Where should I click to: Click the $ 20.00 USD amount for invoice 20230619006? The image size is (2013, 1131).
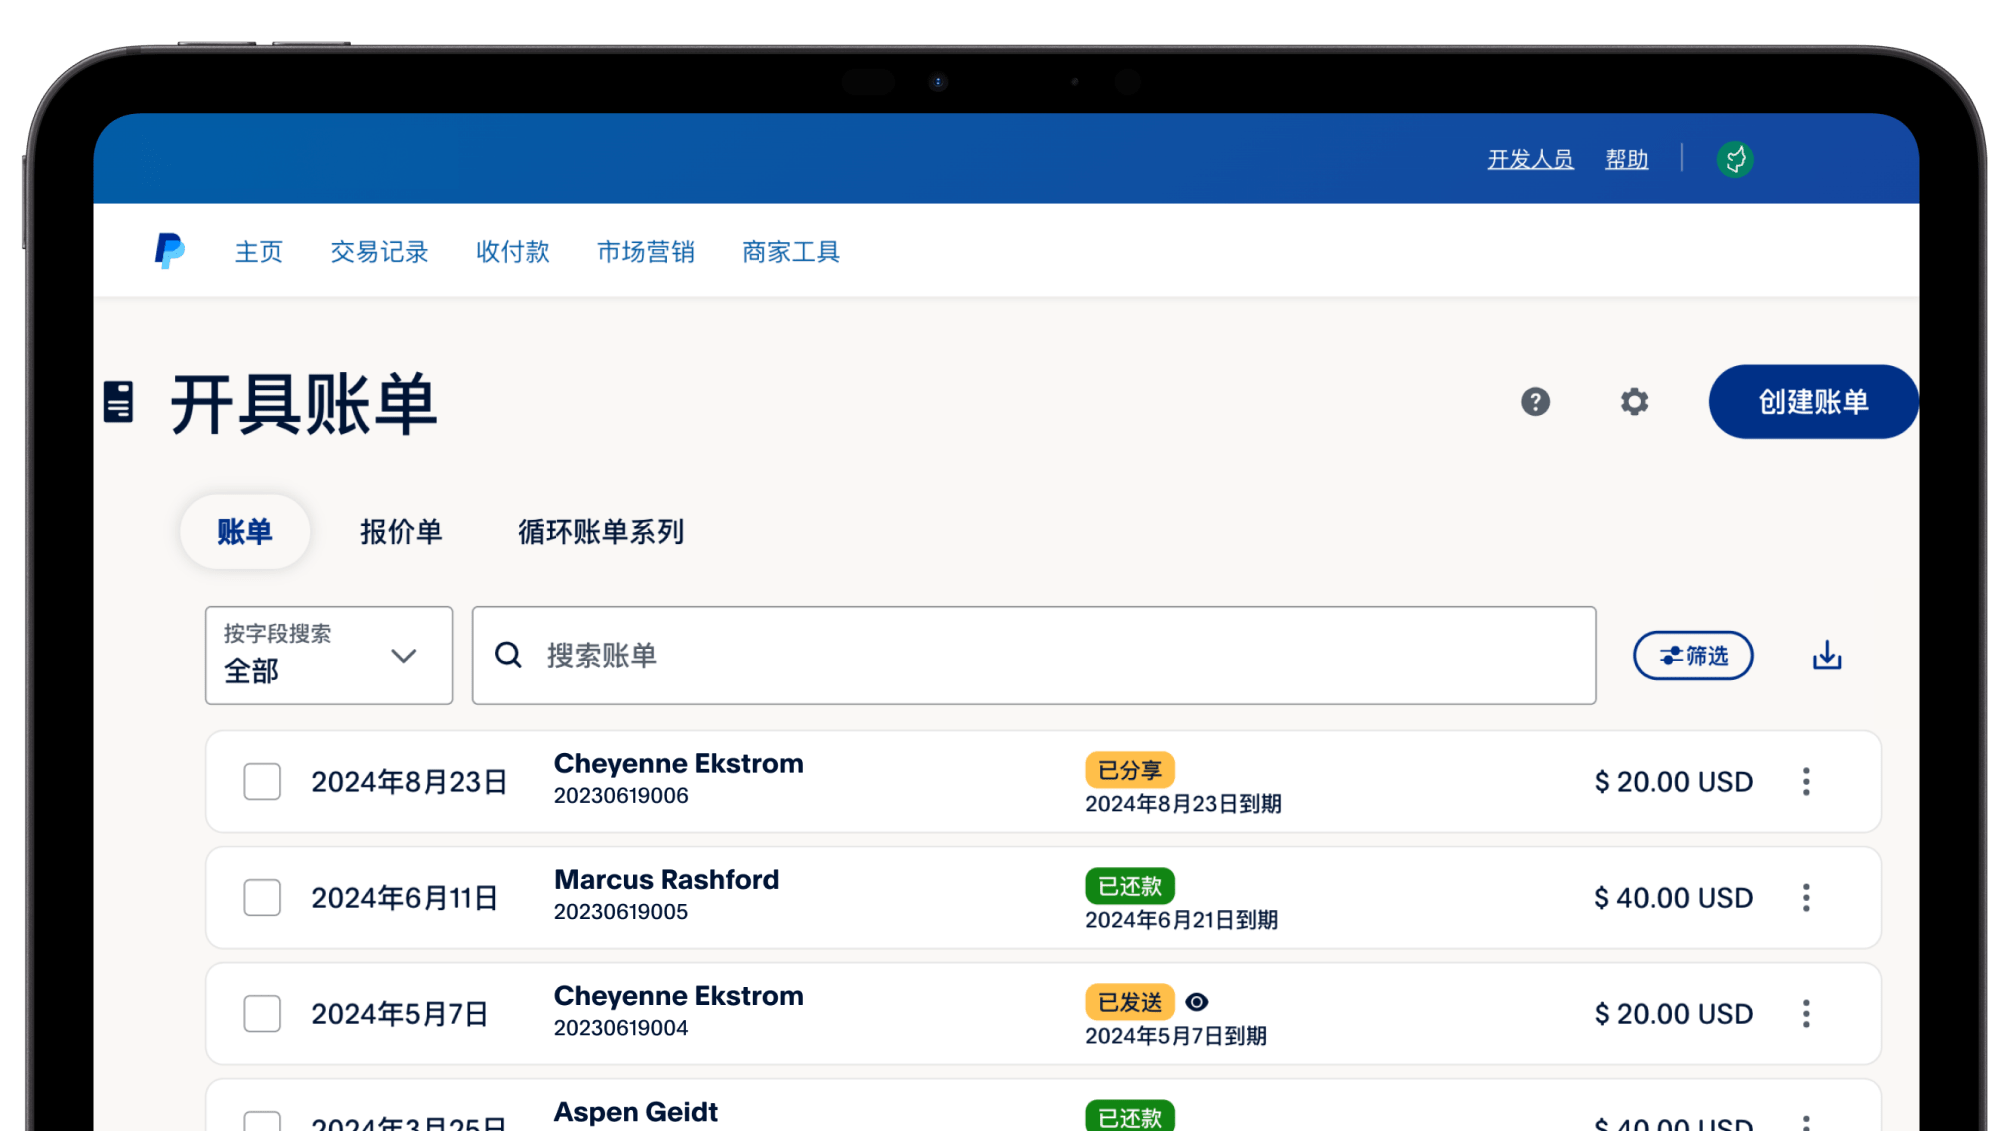click(1673, 782)
